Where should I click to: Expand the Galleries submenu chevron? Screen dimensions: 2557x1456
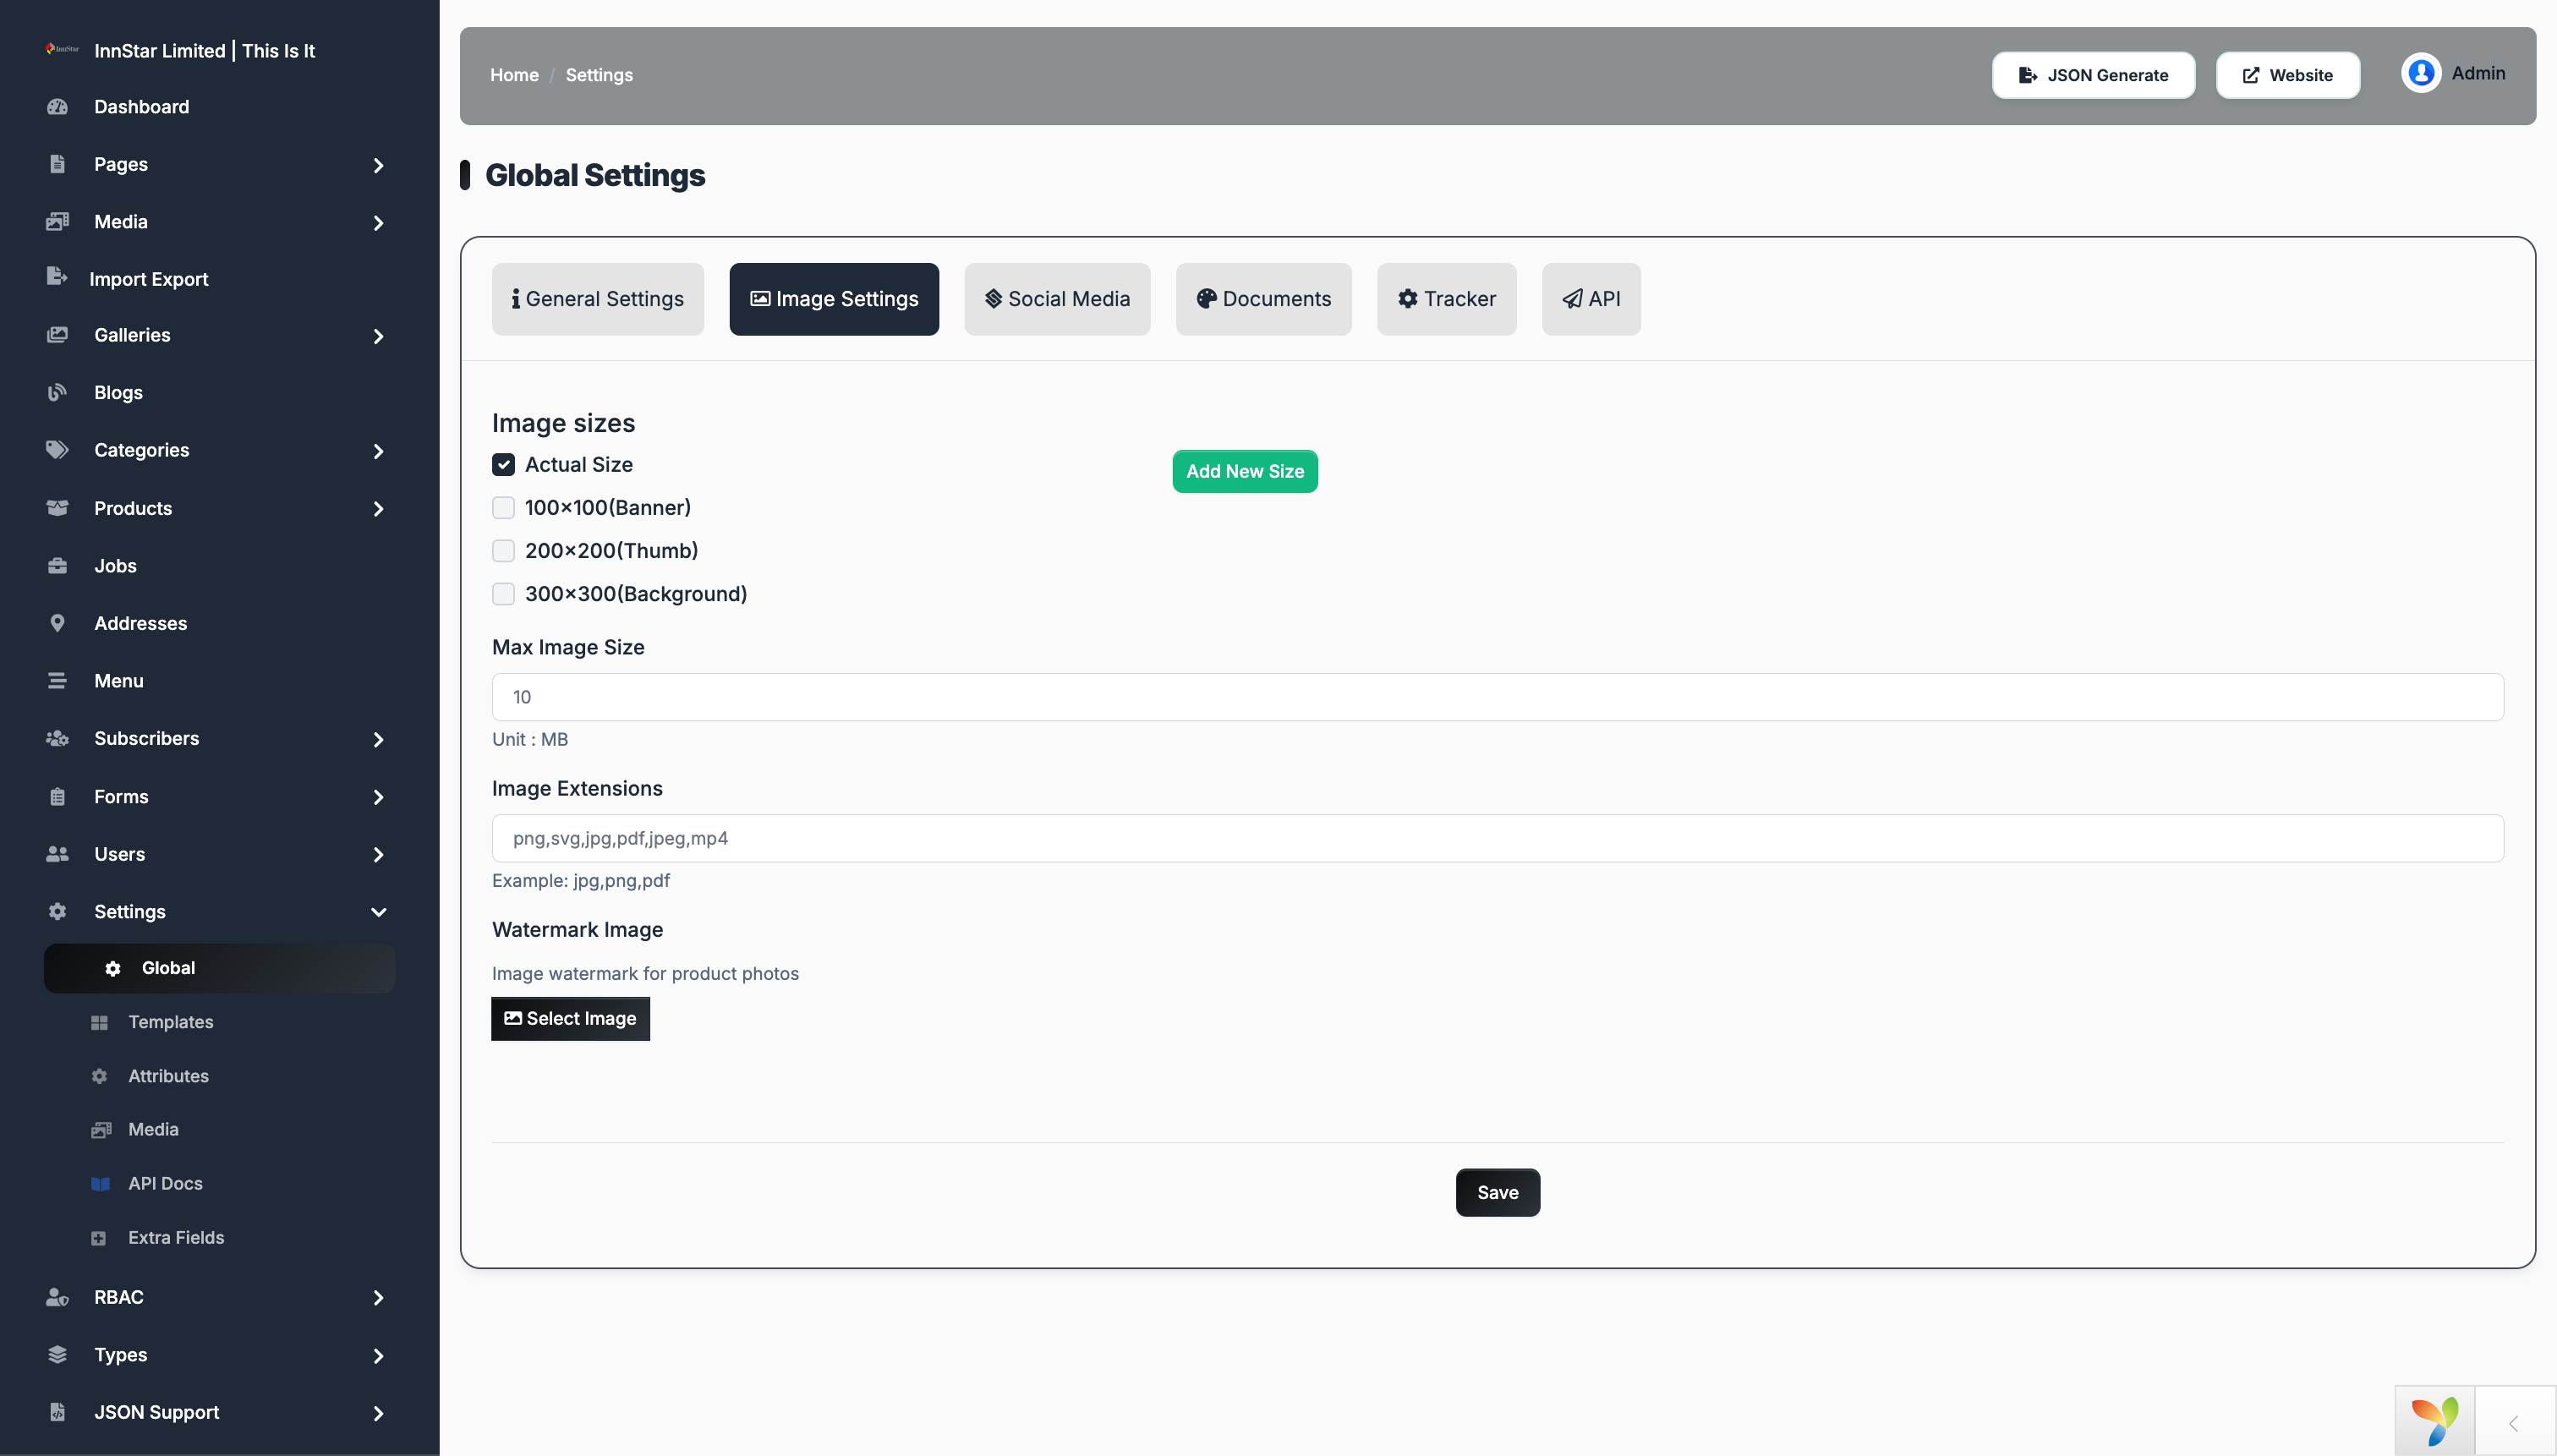378,336
